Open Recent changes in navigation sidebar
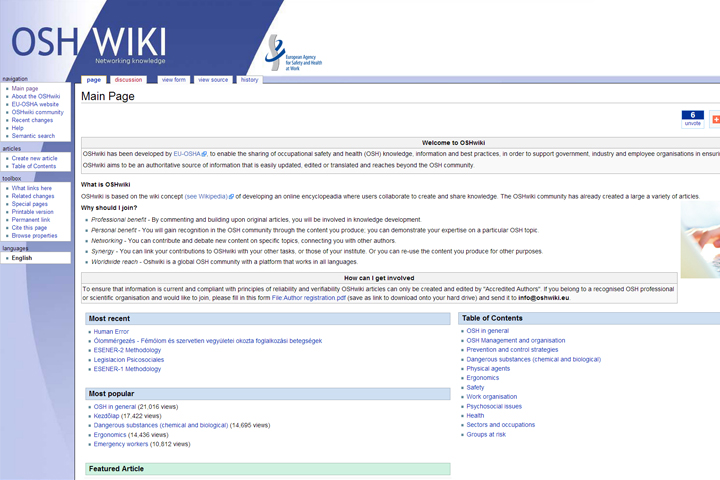The height and width of the screenshot is (480, 720). coord(32,120)
